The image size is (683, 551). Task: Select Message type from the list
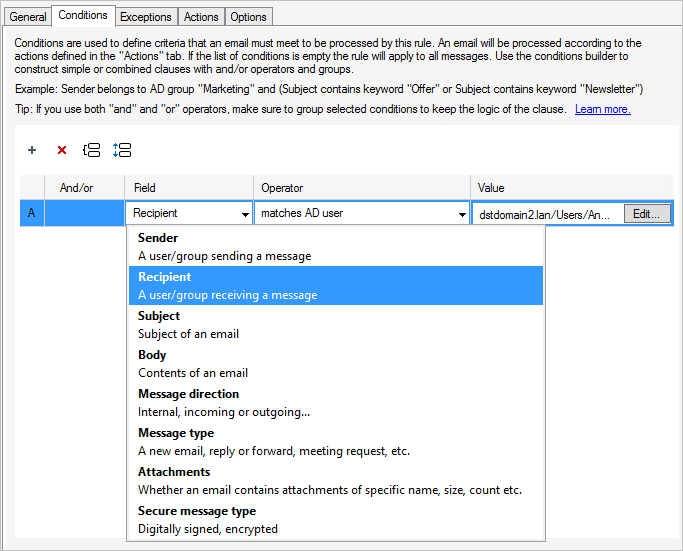tap(336, 442)
